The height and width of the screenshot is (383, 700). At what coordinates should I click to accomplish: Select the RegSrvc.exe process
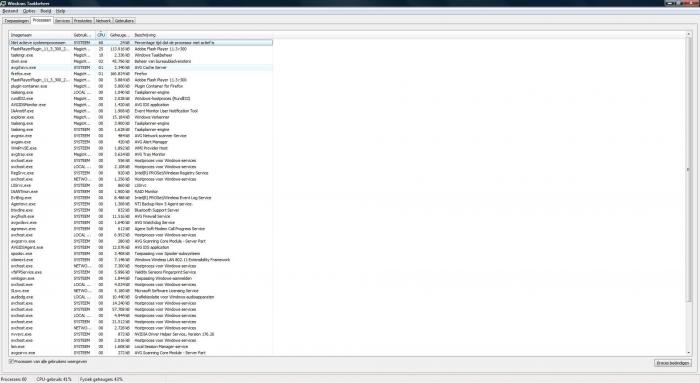tap(141, 173)
